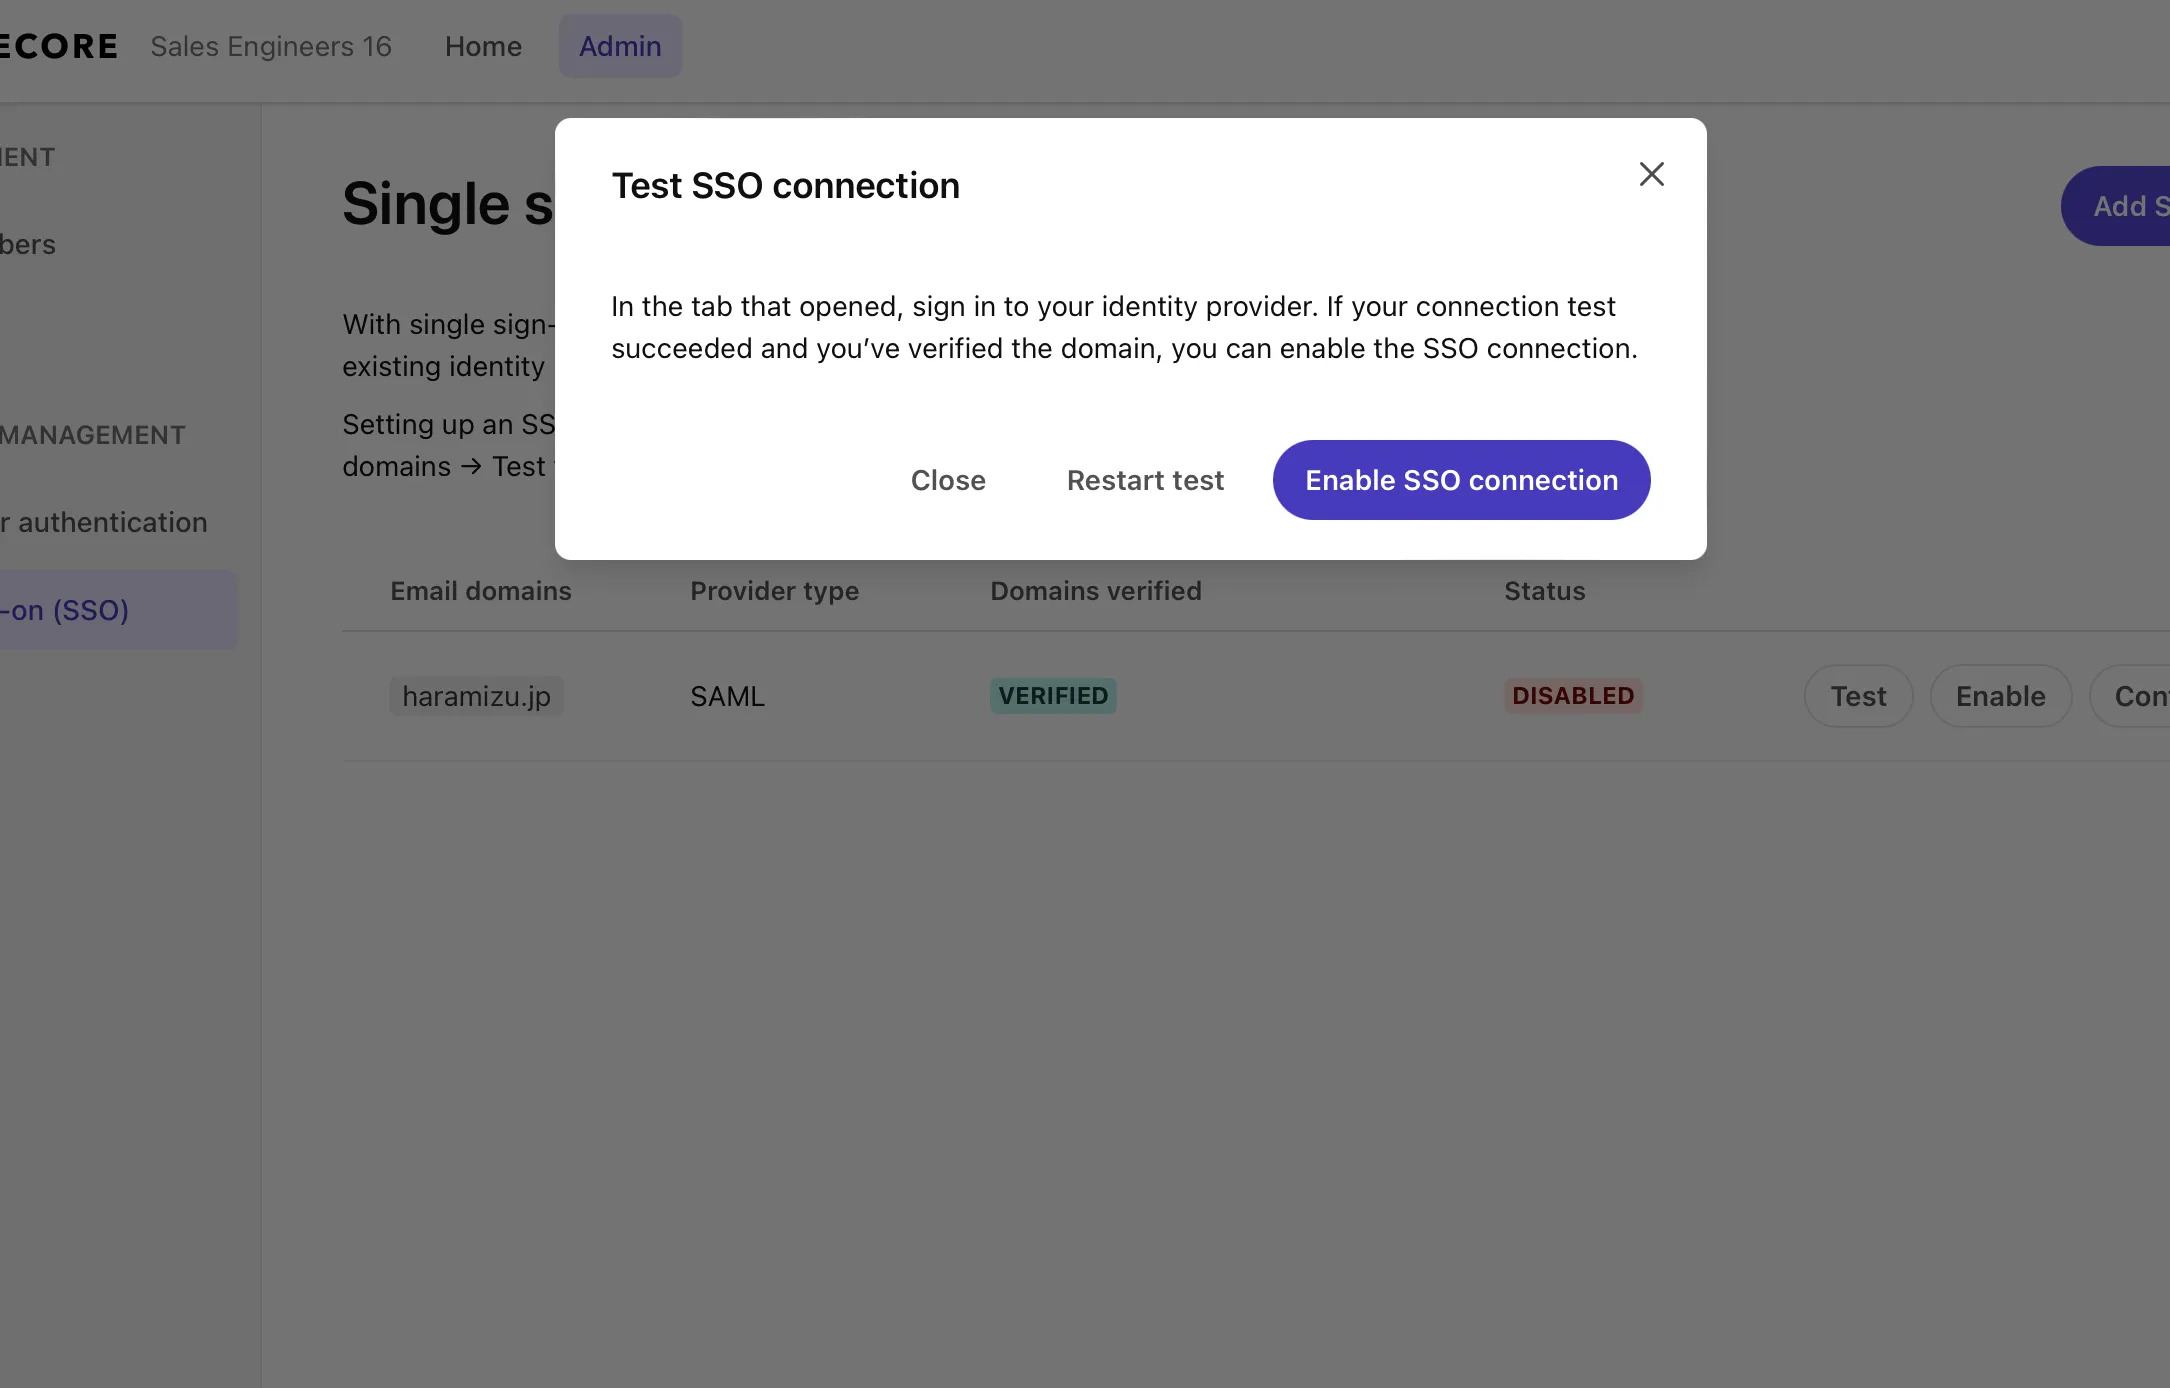Click the VERIFIED domain status icon

pyautogui.click(x=1052, y=694)
